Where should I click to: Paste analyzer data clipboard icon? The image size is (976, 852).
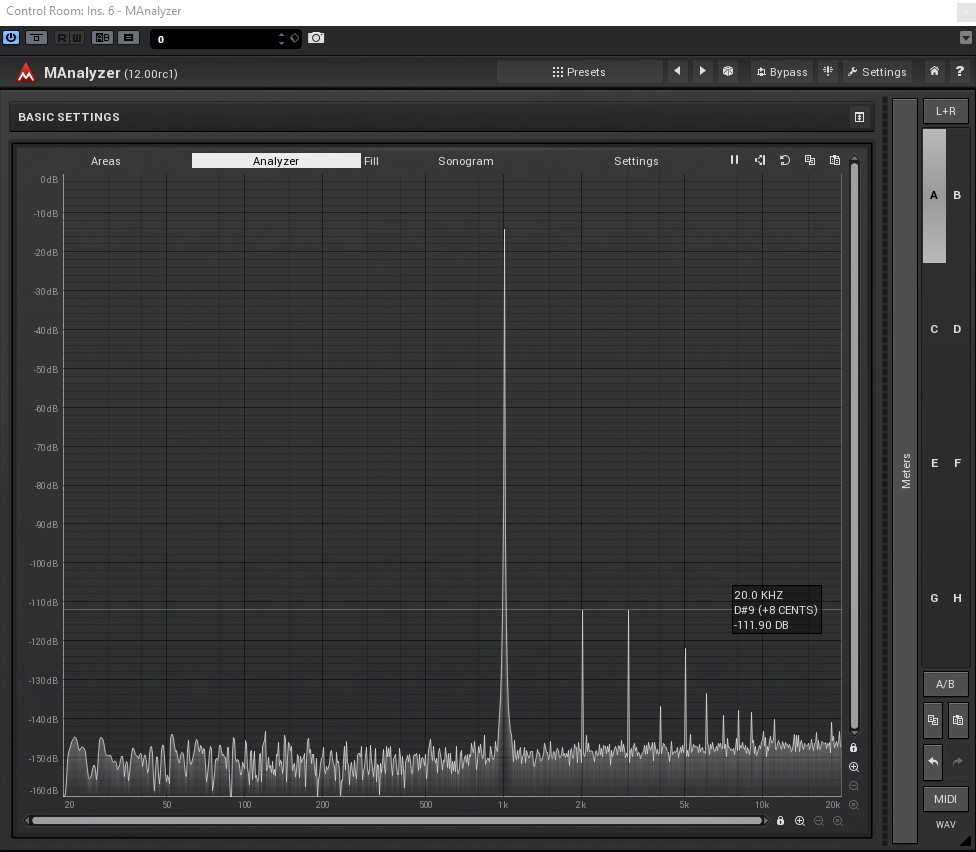(835, 160)
